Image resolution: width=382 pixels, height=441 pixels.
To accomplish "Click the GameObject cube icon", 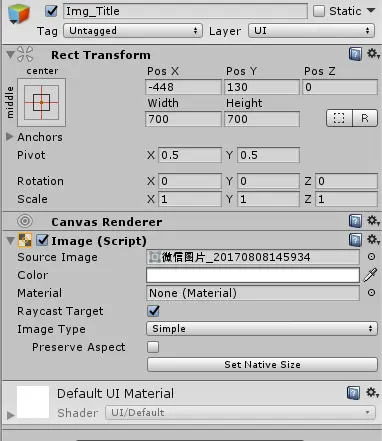I will pos(19,13).
